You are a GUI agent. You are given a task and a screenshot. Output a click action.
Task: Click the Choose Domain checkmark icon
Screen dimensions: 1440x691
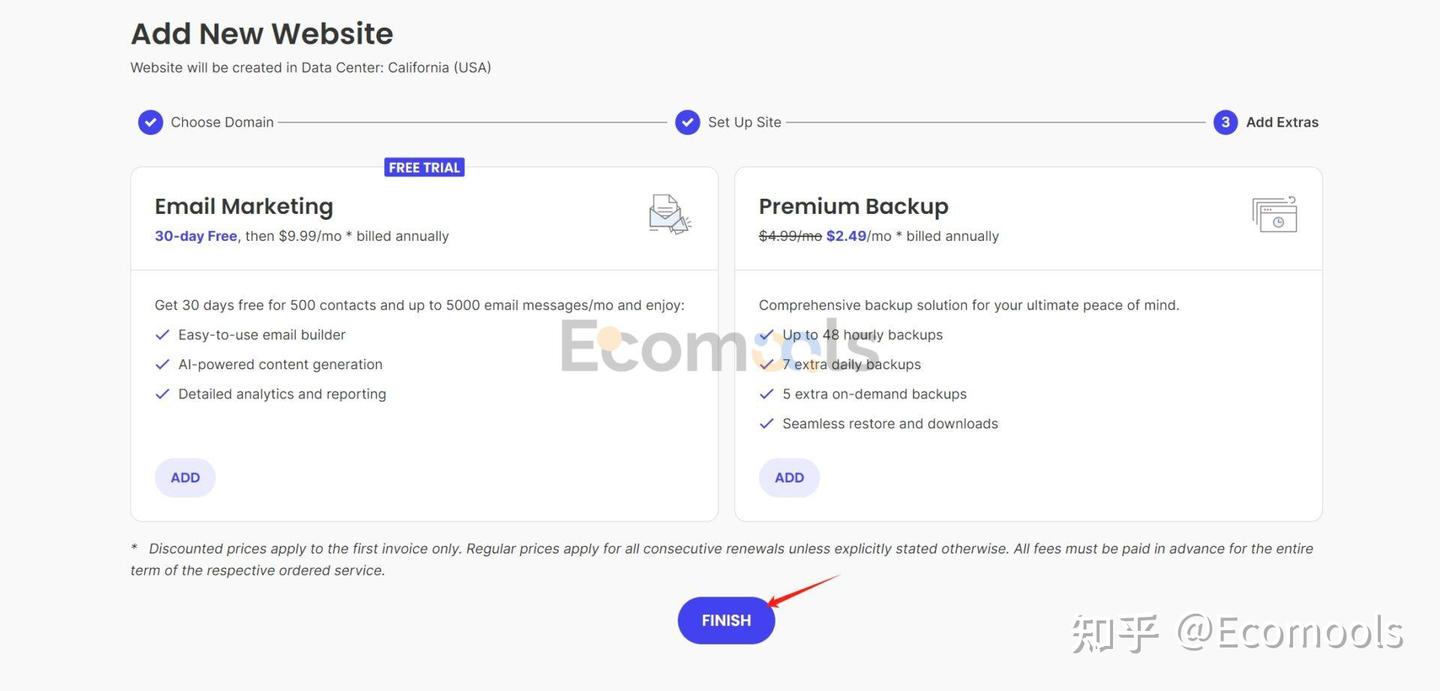click(x=150, y=122)
